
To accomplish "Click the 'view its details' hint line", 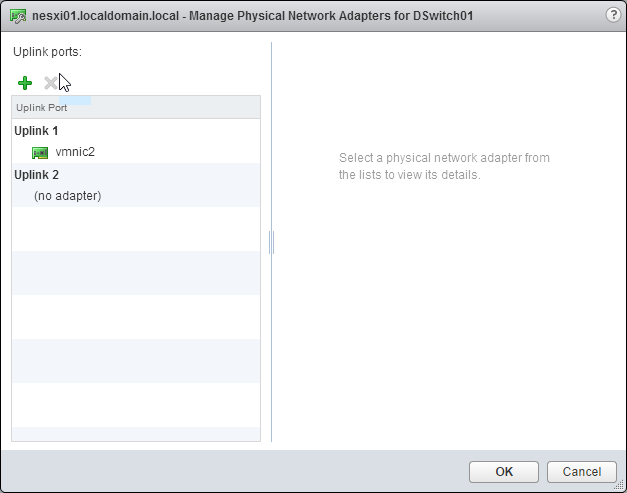I will (409, 175).
